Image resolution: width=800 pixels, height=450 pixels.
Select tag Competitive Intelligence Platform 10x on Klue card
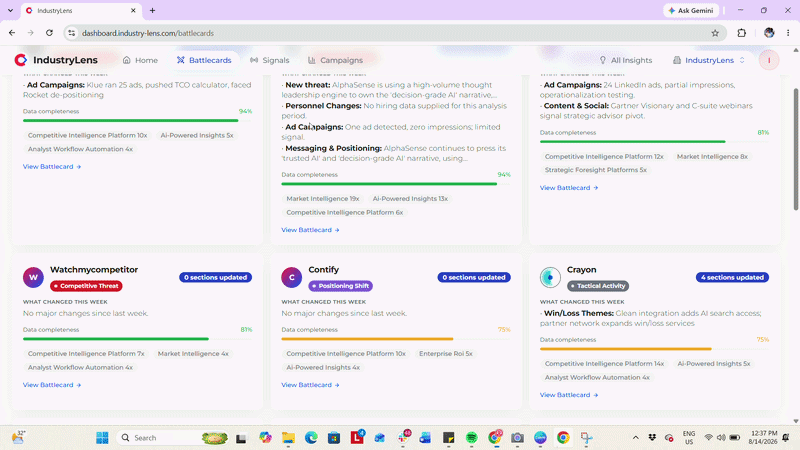coord(87,136)
